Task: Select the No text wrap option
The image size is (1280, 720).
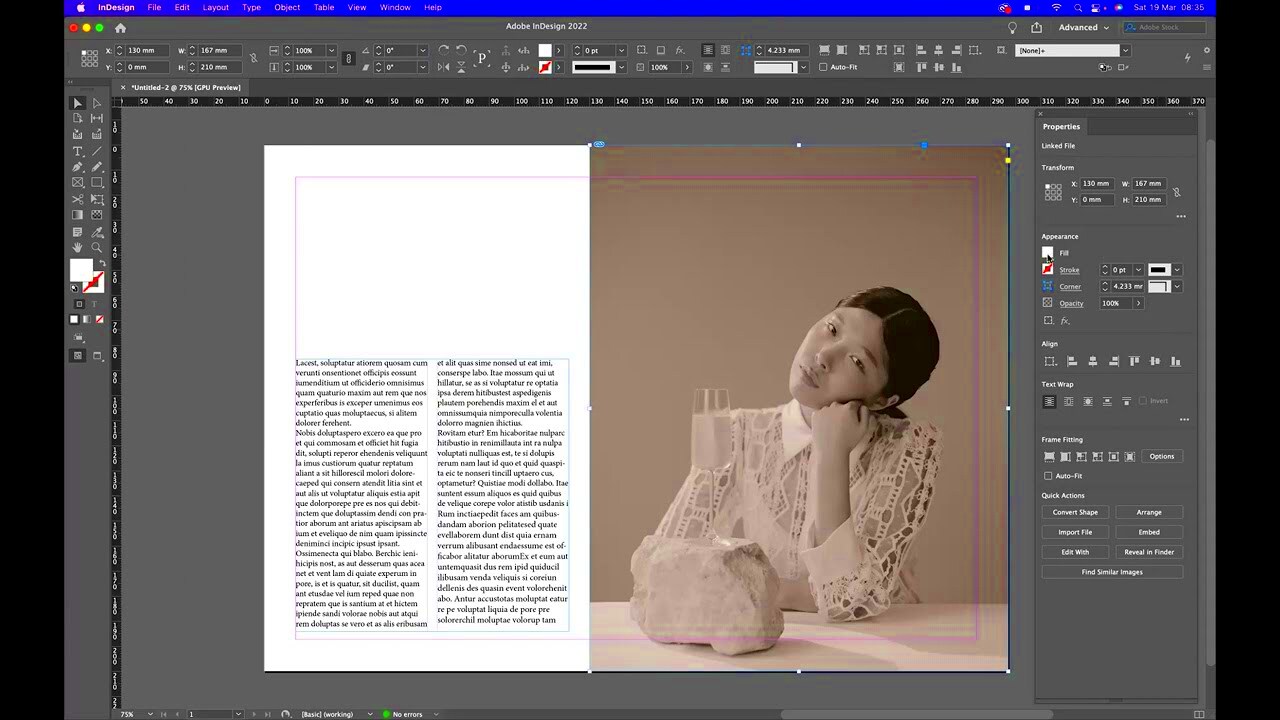Action: click(x=1049, y=401)
